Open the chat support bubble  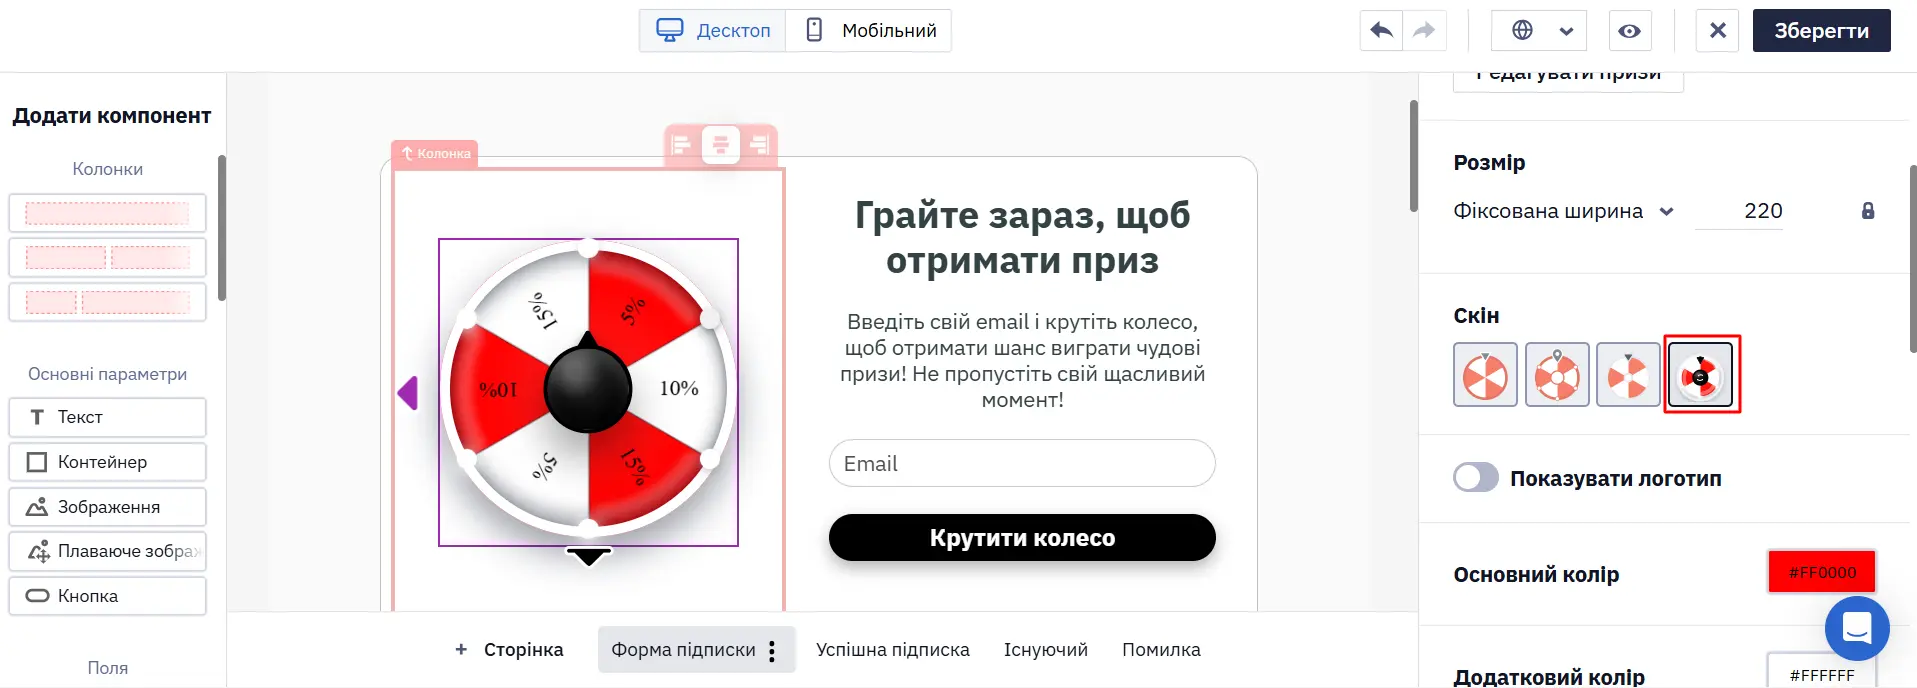click(1857, 628)
